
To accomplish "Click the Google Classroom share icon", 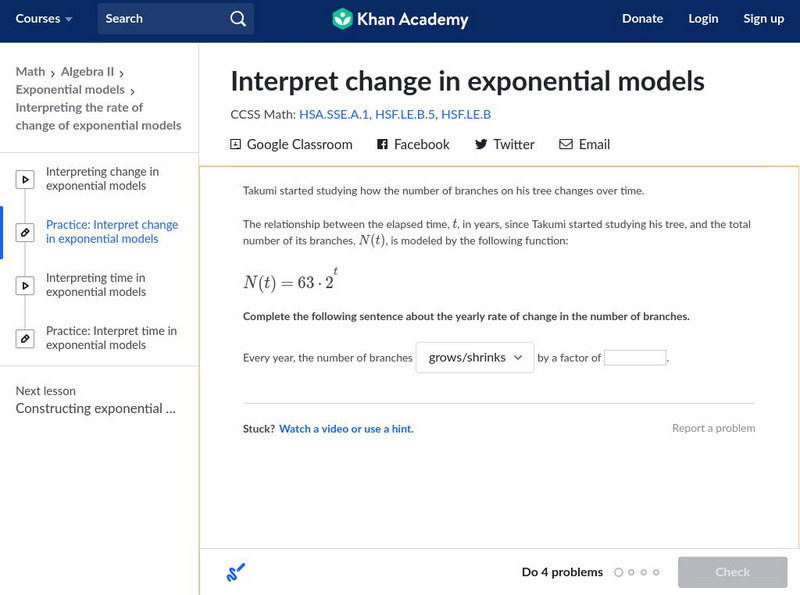I will [236, 145].
